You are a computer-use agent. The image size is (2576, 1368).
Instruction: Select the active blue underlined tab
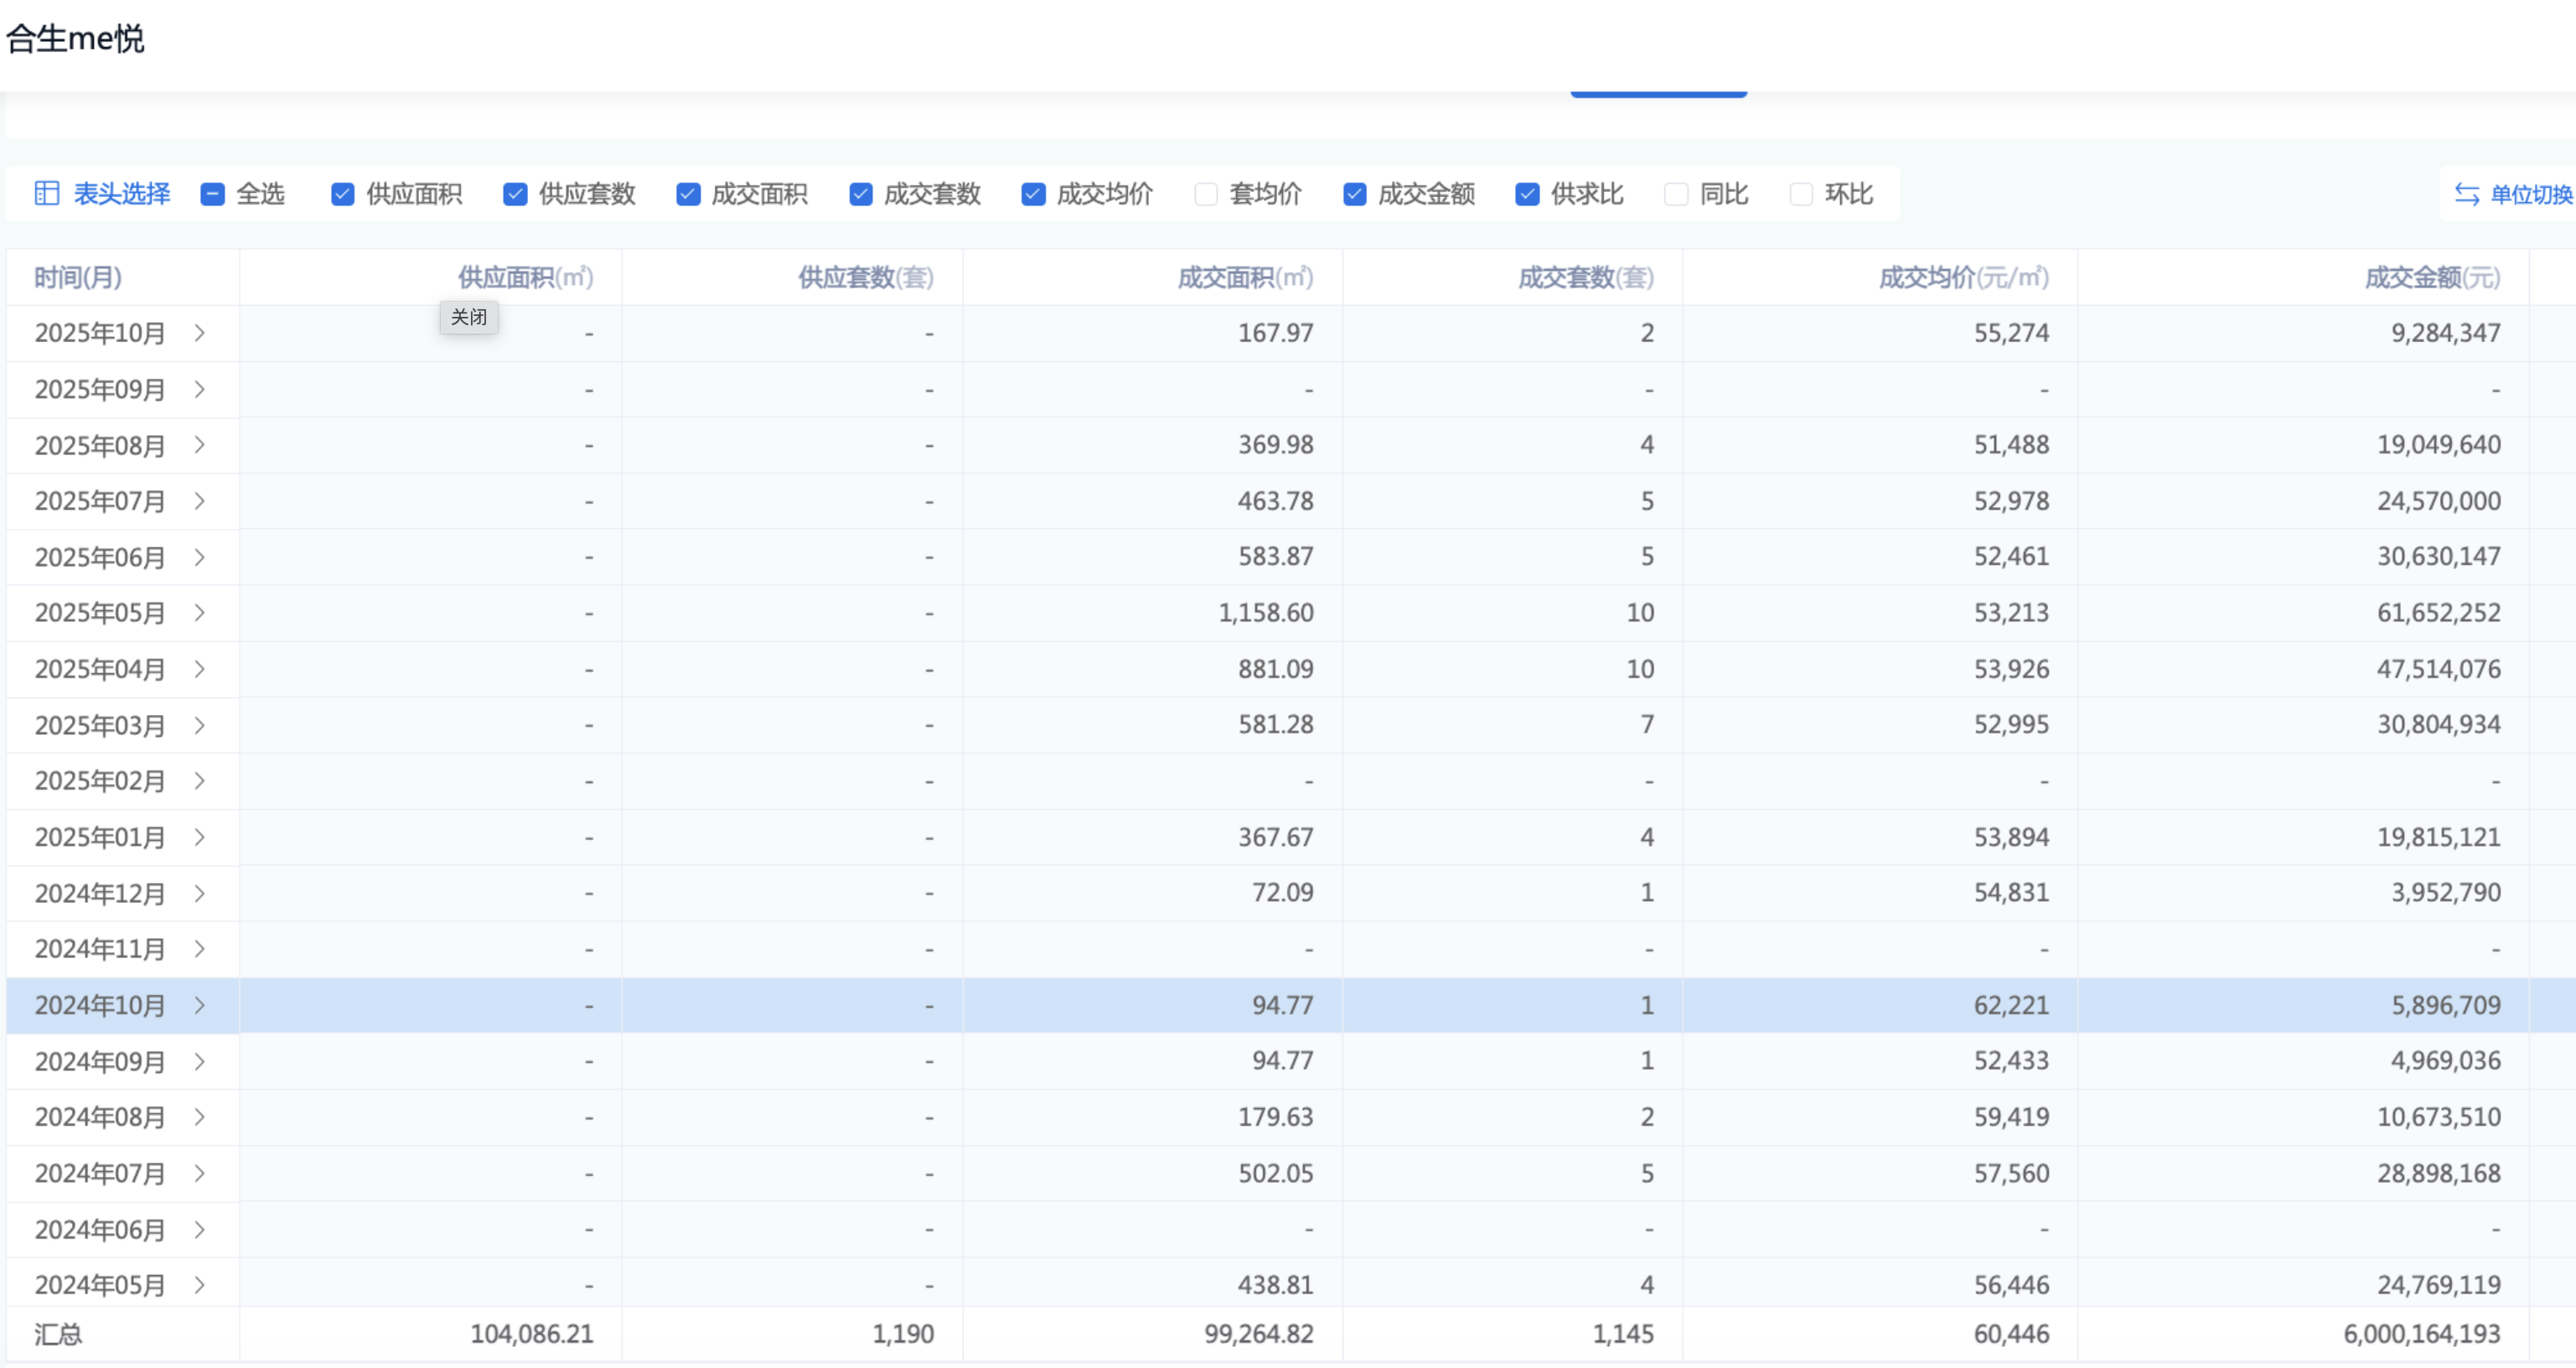point(1658,92)
